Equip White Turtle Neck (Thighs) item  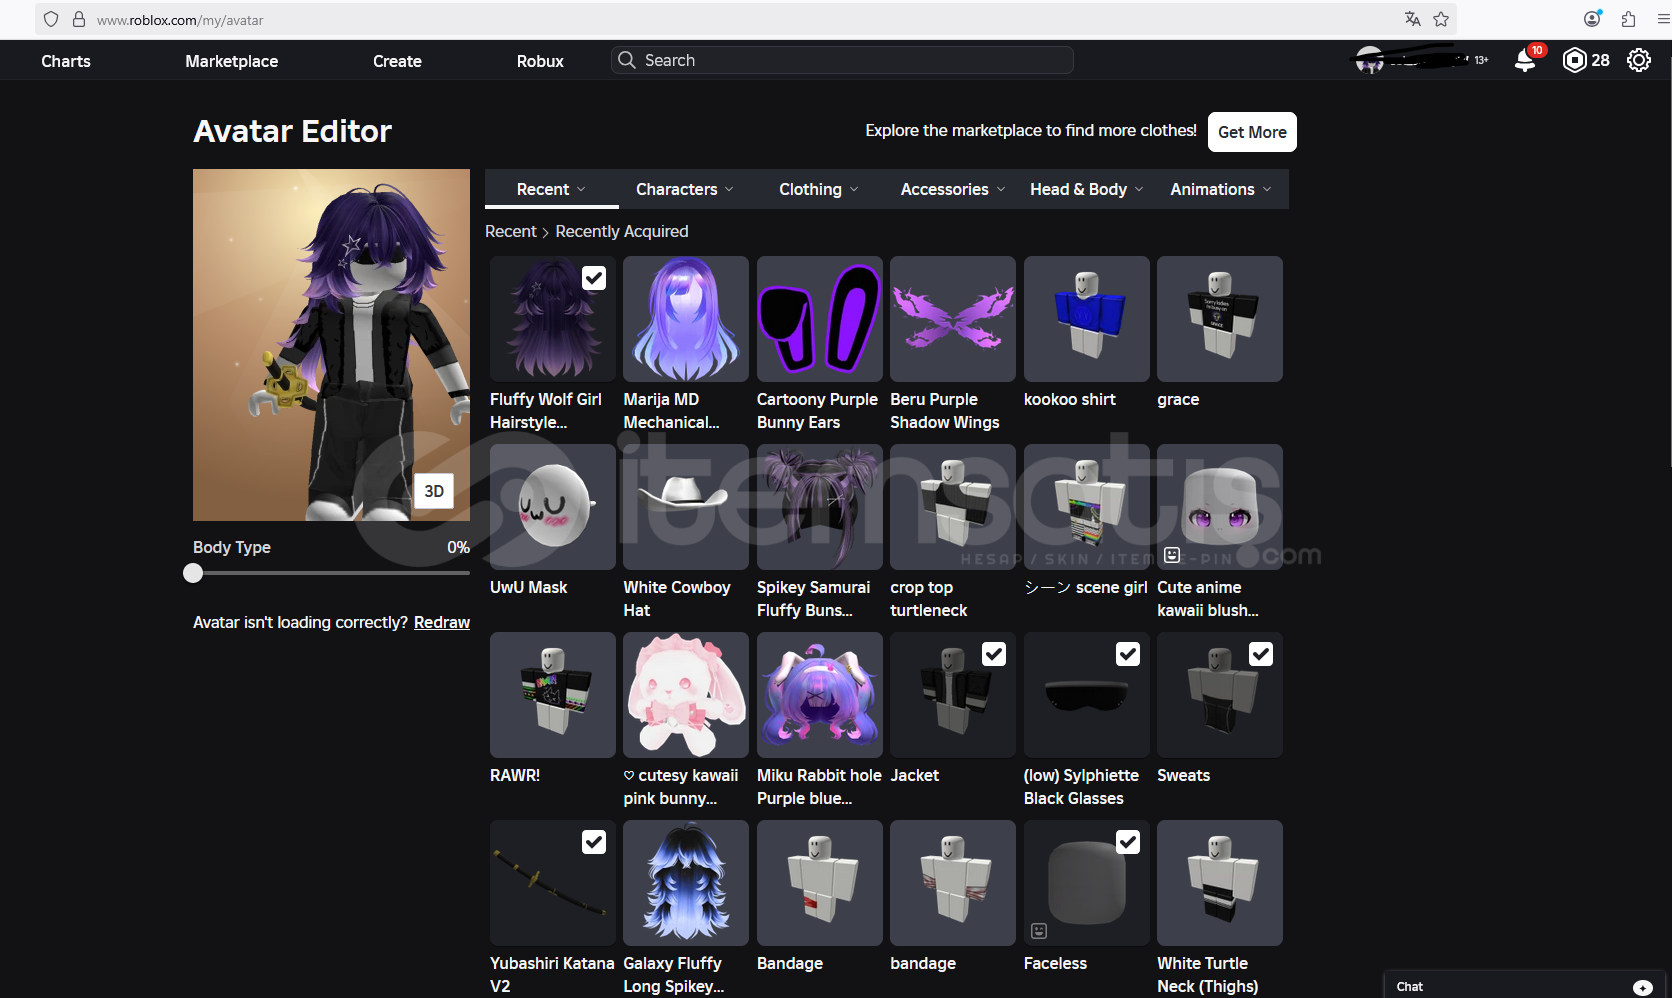(1220, 883)
